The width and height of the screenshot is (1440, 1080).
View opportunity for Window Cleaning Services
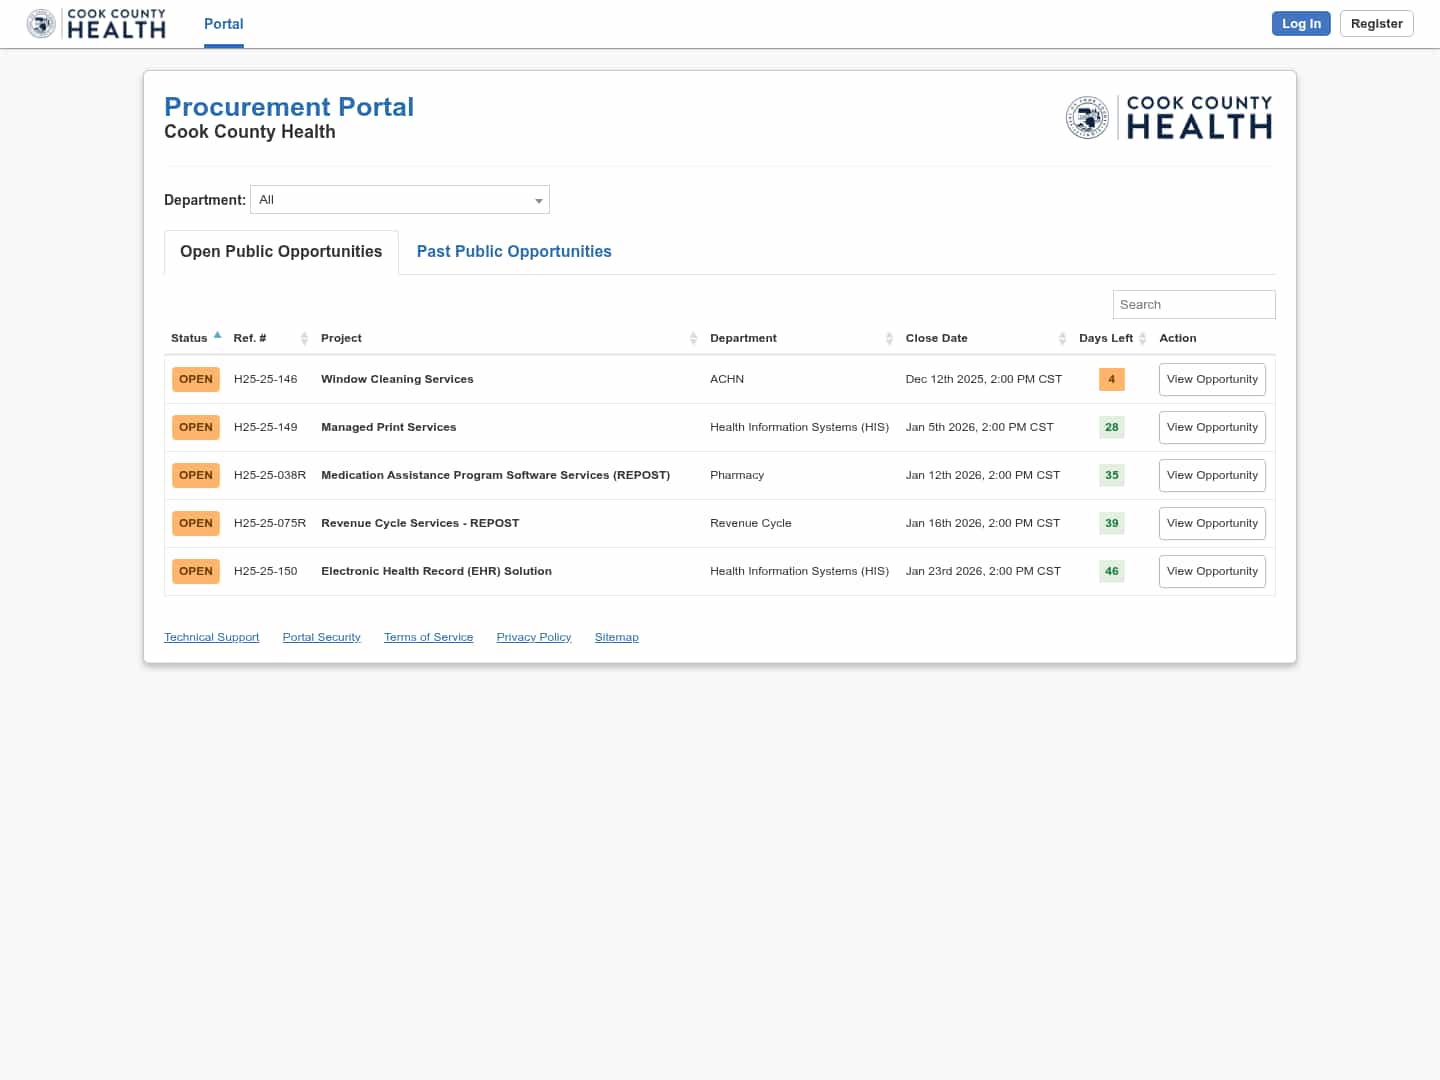[1212, 380]
